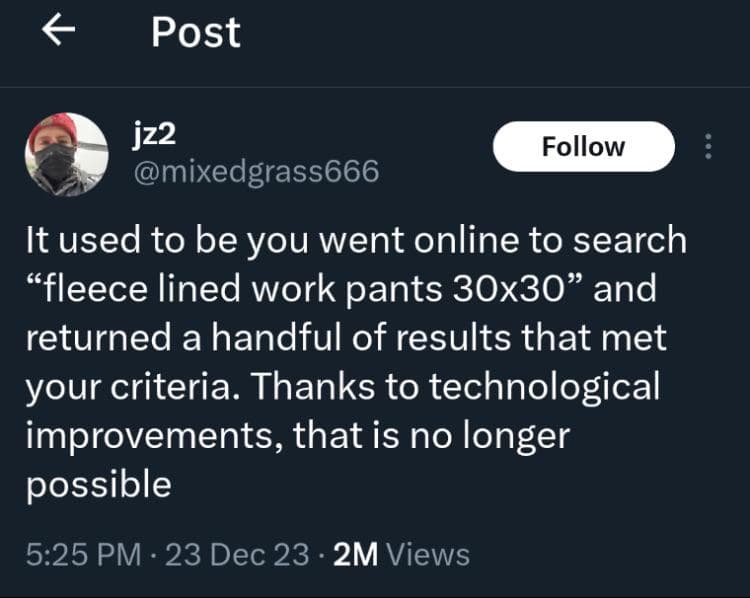Open jz2's profile picture
Screen dimensions: 750x598
tap(66, 155)
